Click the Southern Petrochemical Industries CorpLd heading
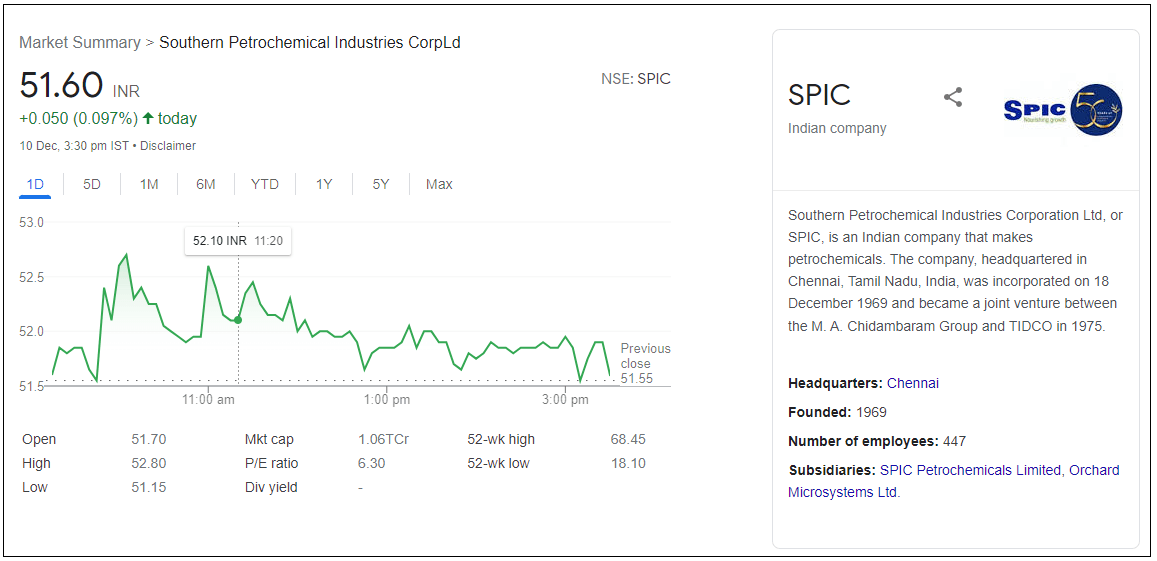 tap(310, 43)
